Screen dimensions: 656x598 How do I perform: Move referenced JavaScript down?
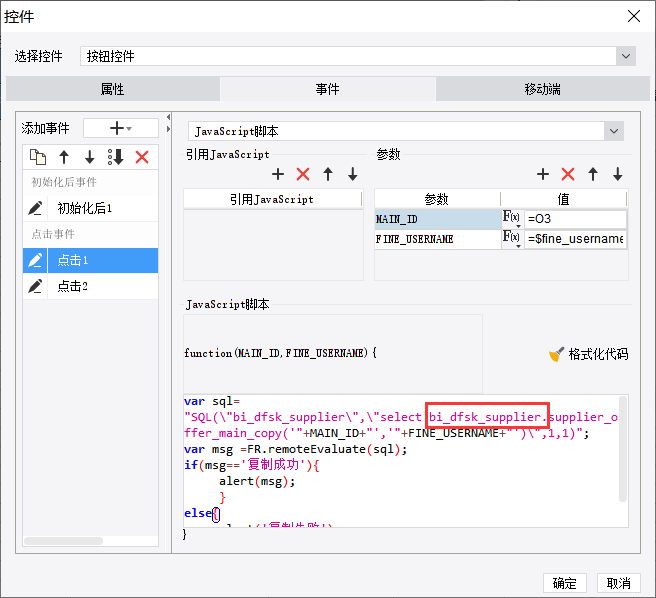click(353, 174)
